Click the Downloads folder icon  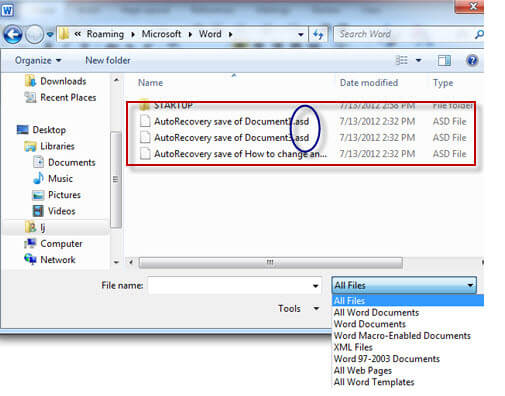(31, 81)
